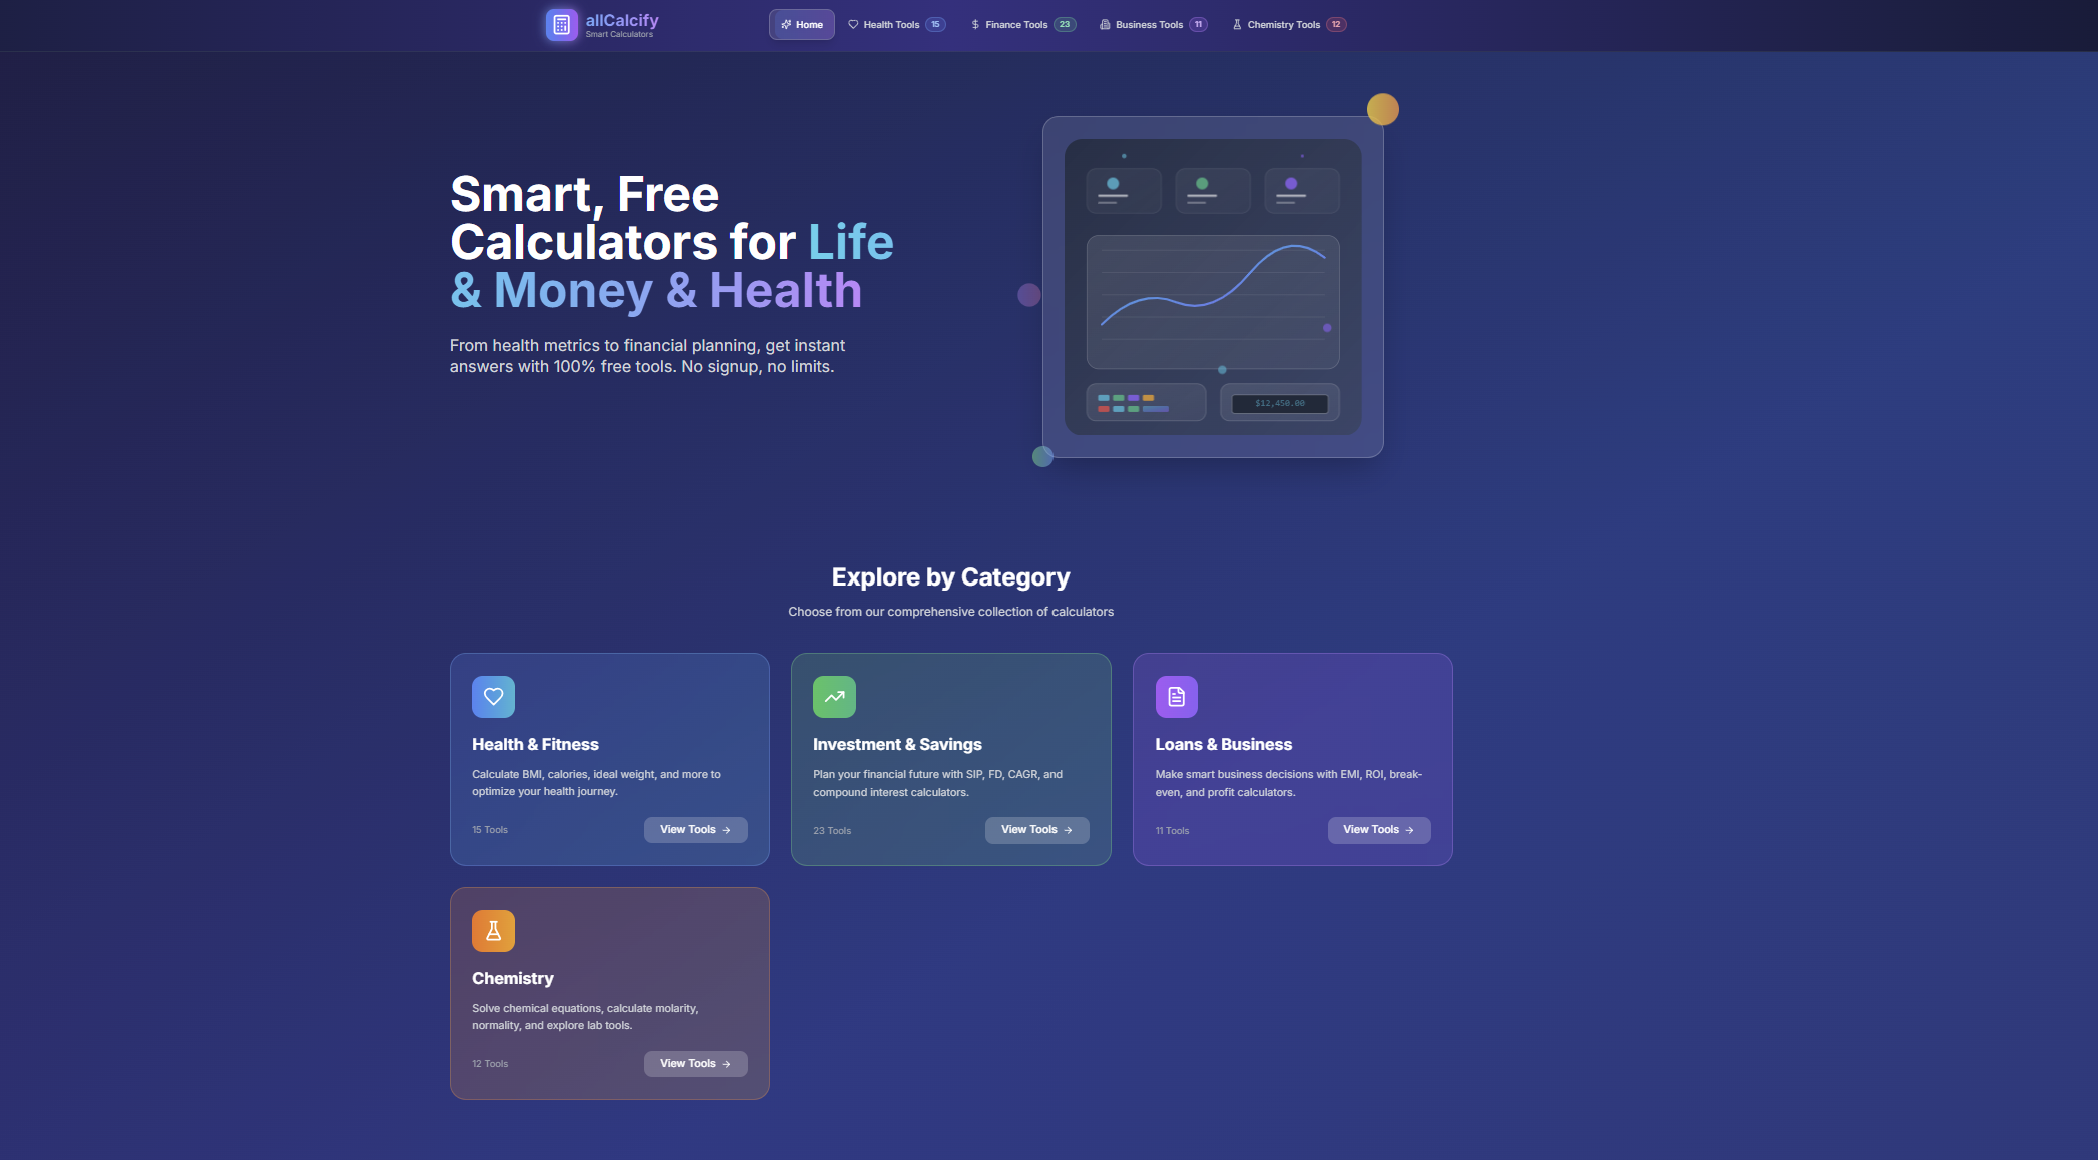This screenshot has height=1160, width=2098.
Task: Click the Health Tools count badge 15
Action: [x=935, y=25]
